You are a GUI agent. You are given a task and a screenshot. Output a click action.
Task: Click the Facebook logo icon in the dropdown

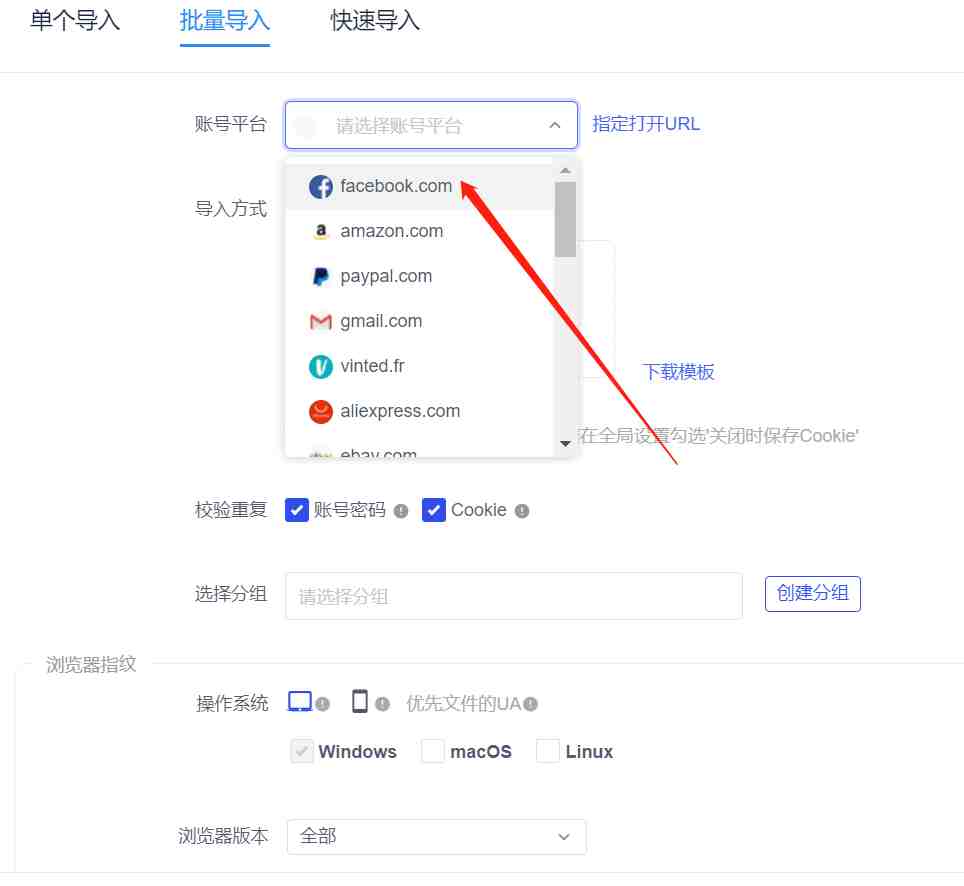(320, 186)
